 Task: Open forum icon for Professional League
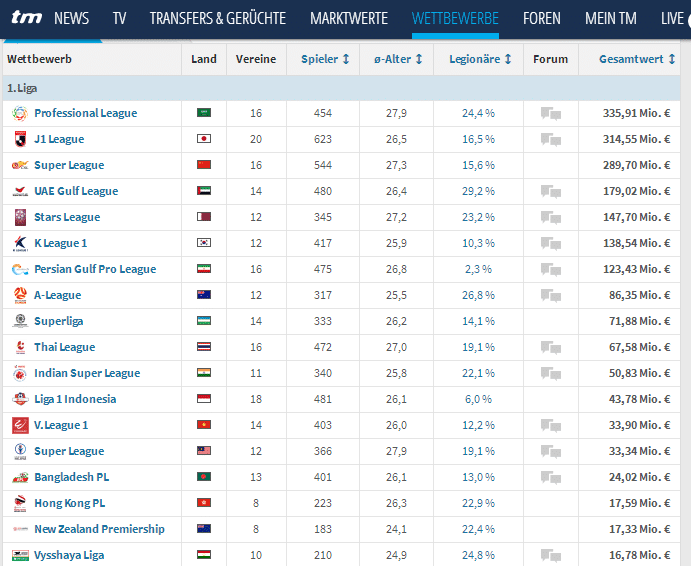click(550, 113)
